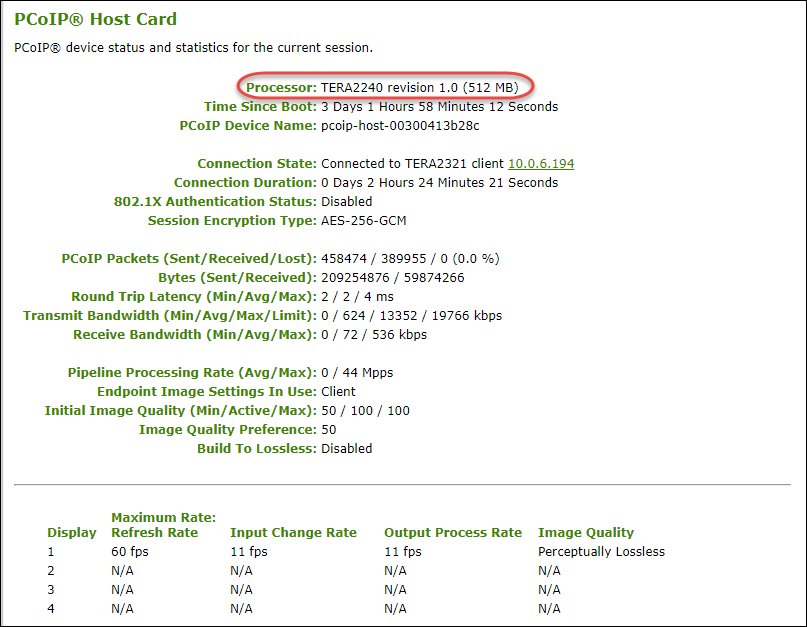807x627 pixels.
Task: Click the Round Trip Latency label
Action: [194, 297]
